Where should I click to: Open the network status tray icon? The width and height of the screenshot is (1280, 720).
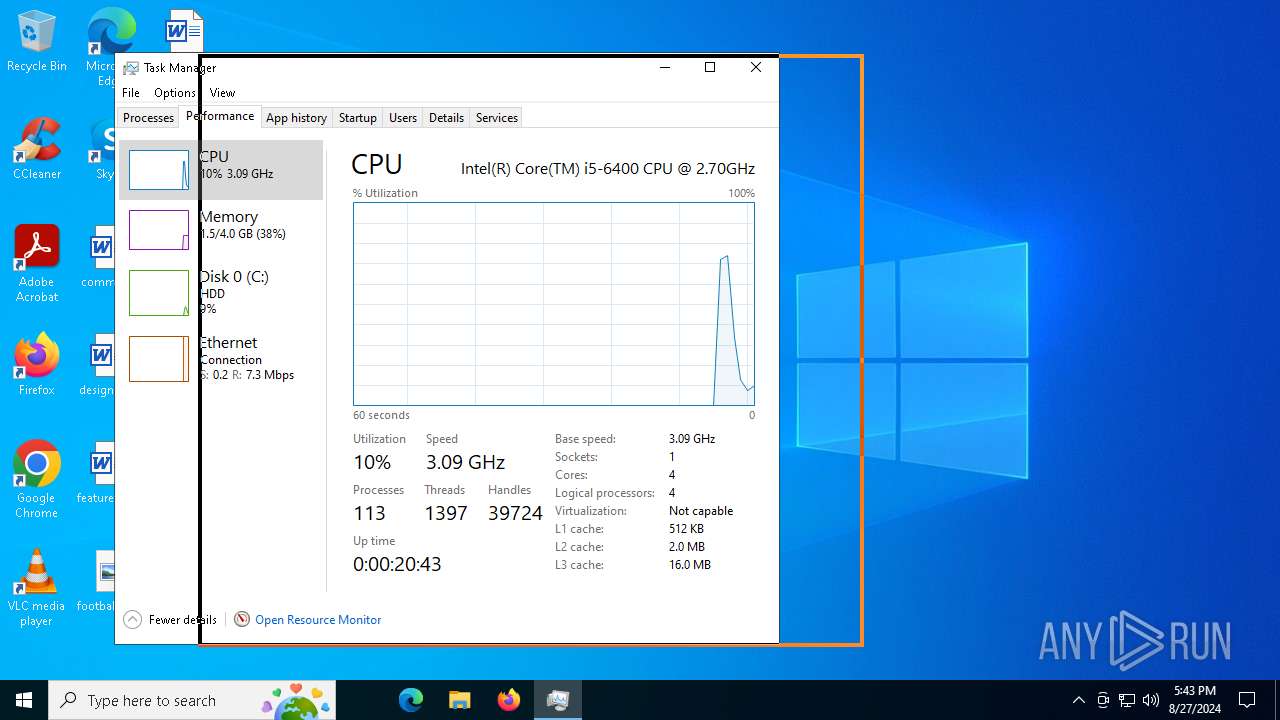tap(1127, 700)
